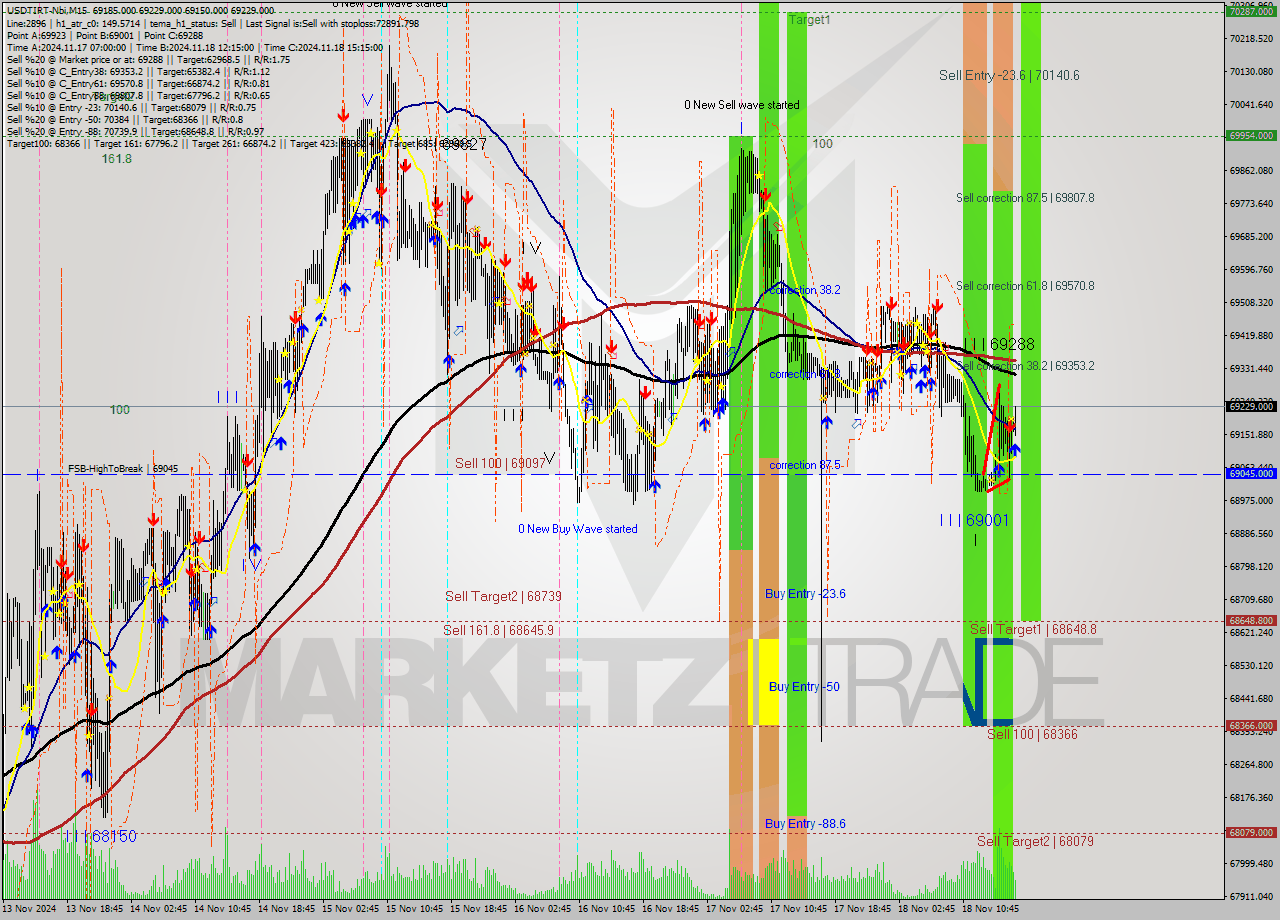Click the '0 New Sell wave started' label
The width and height of the screenshot is (1280, 920).
tap(741, 105)
